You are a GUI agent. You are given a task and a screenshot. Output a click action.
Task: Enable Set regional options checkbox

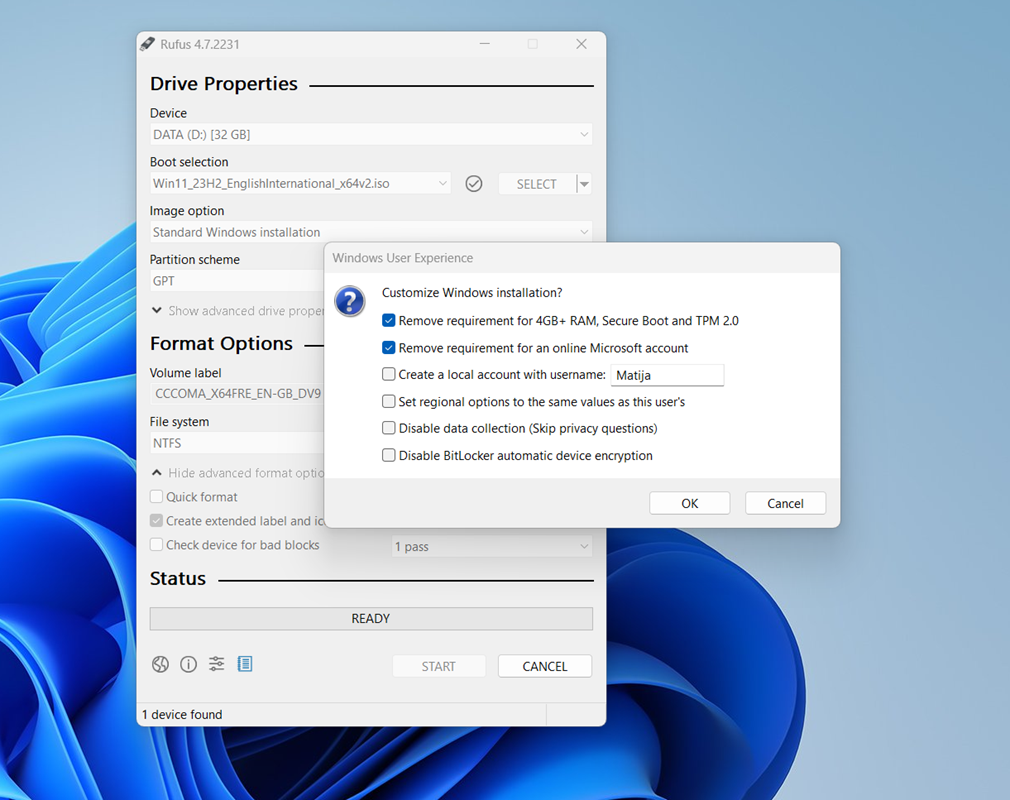click(x=388, y=402)
